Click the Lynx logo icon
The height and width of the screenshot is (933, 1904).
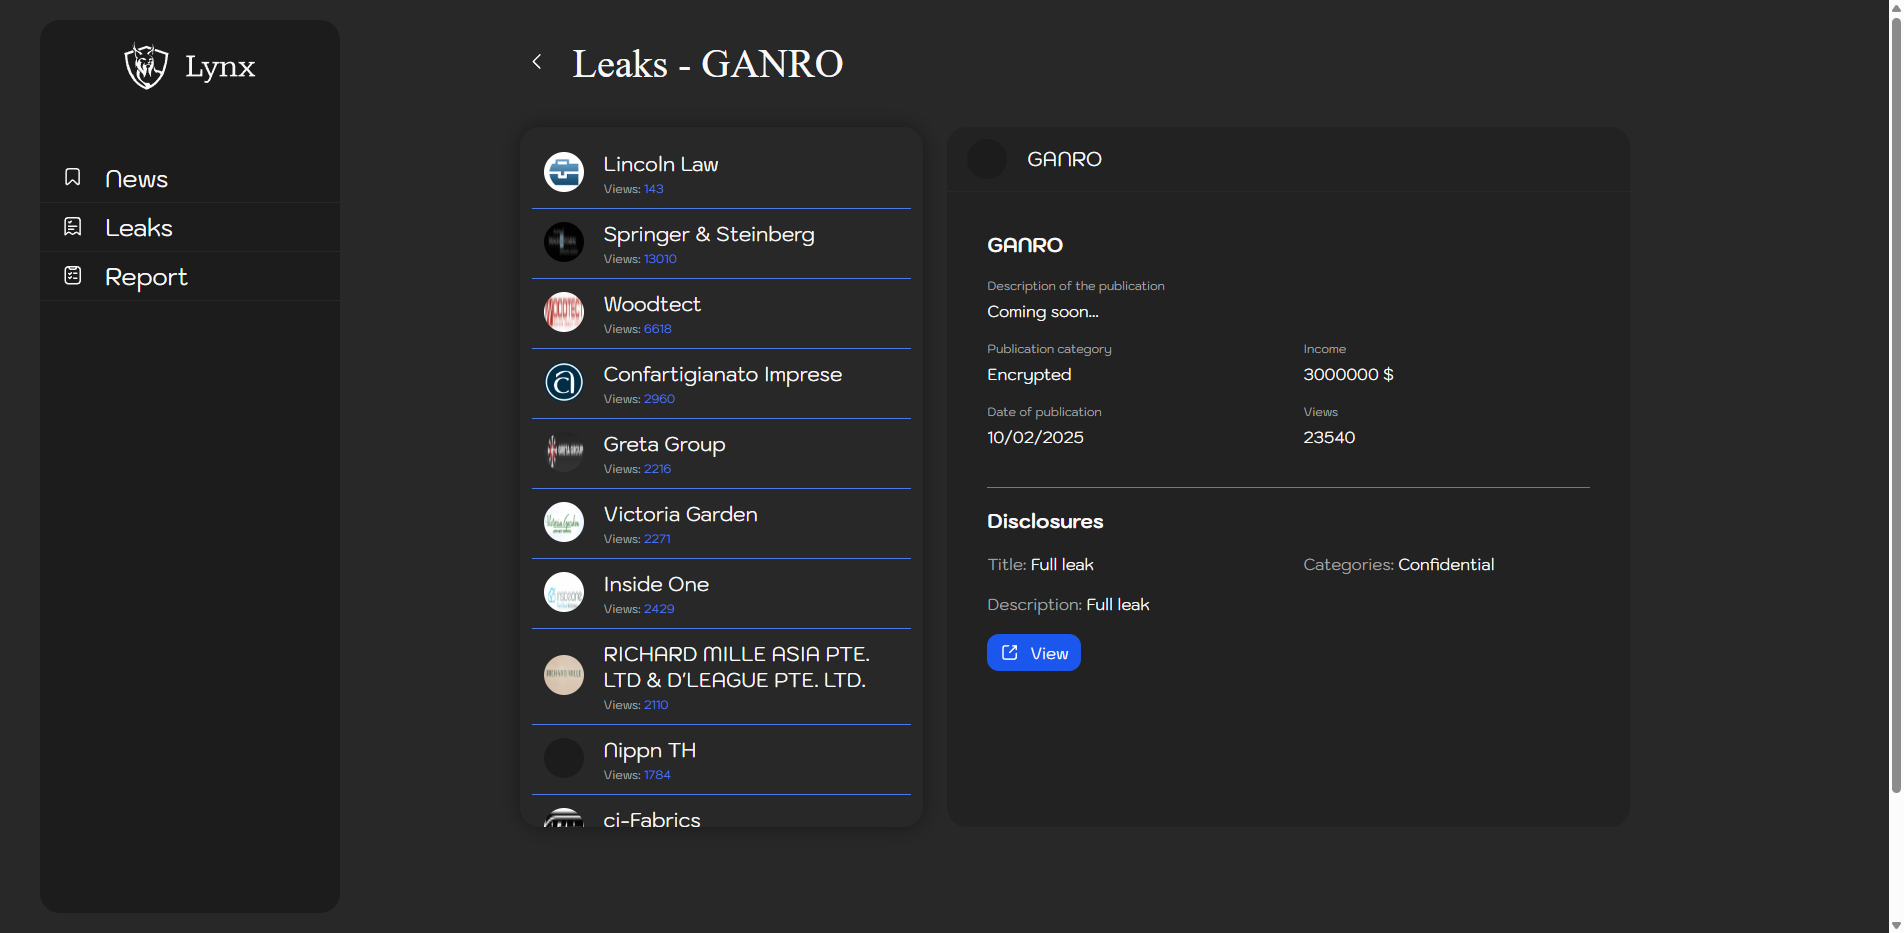tap(146, 66)
